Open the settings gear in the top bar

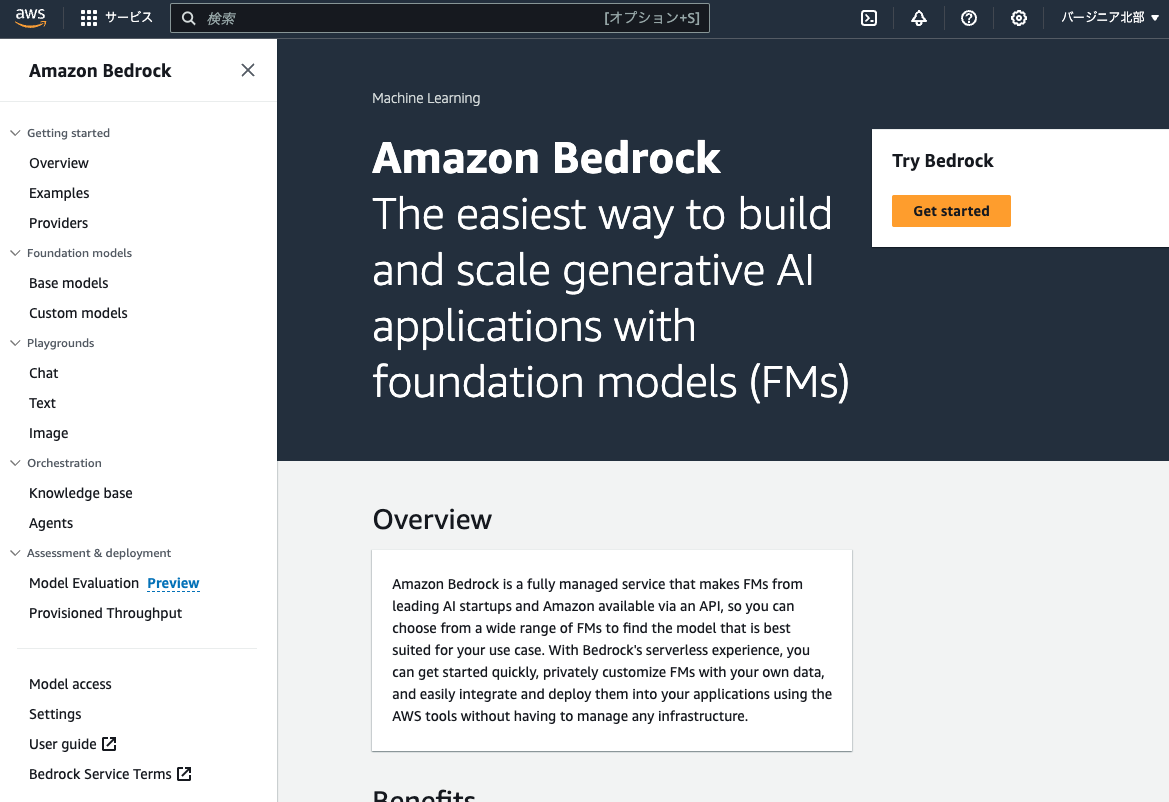click(x=1018, y=17)
